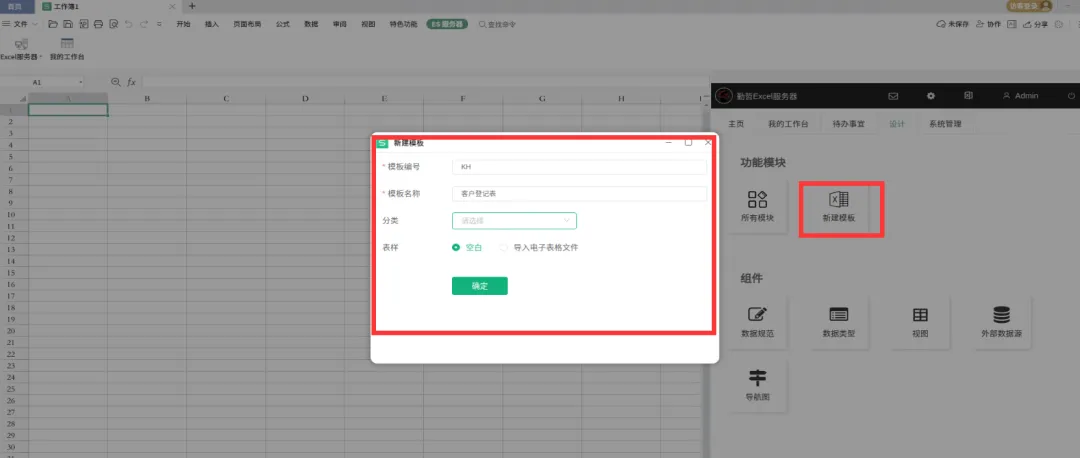Open the 数据 ribbon tab

click(311, 24)
